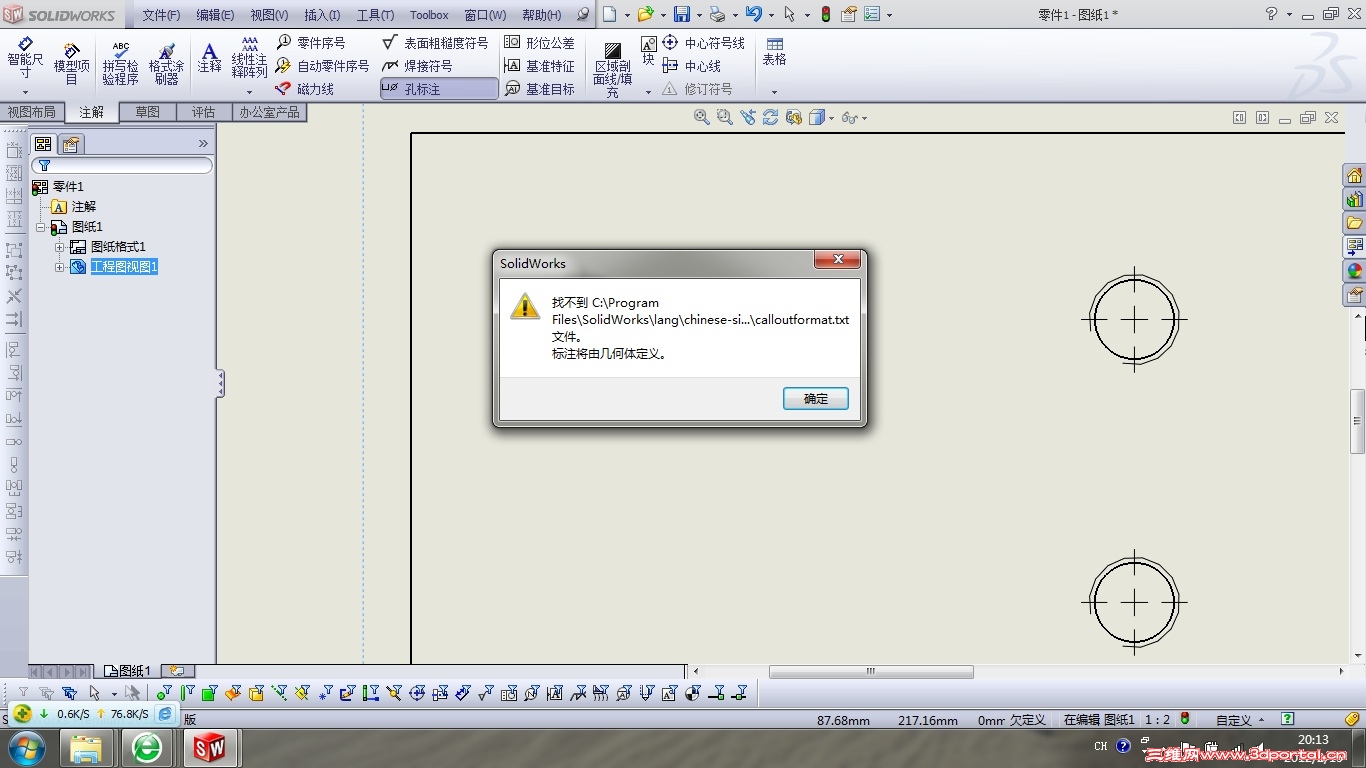Open the Undo history dropdown arrow
1366x768 pixels.
pyautogui.click(x=771, y=15)
